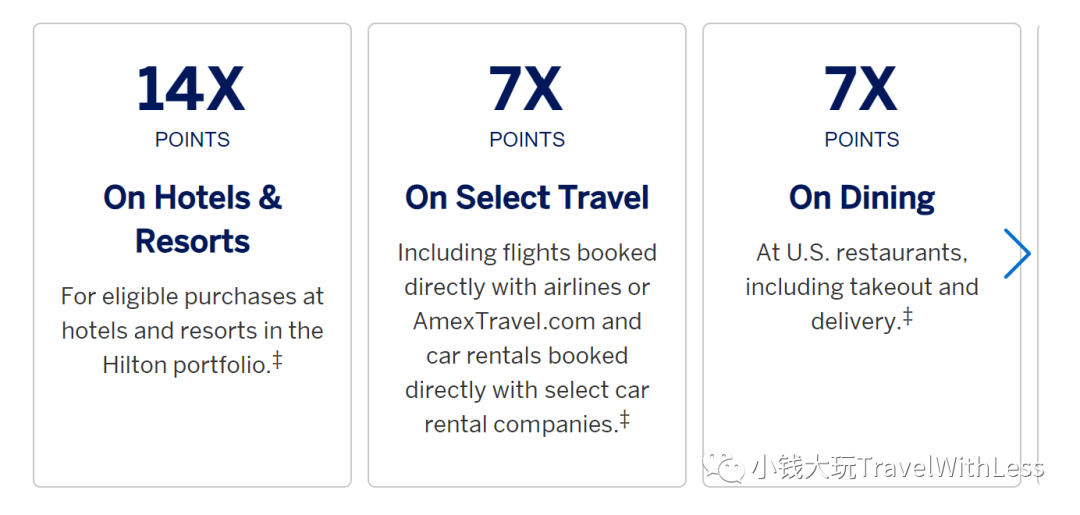Image resolution: width=1080 pixels, height=515 pixels.
Task: Click the POINTS label under 14X
Action: [192, 140]
